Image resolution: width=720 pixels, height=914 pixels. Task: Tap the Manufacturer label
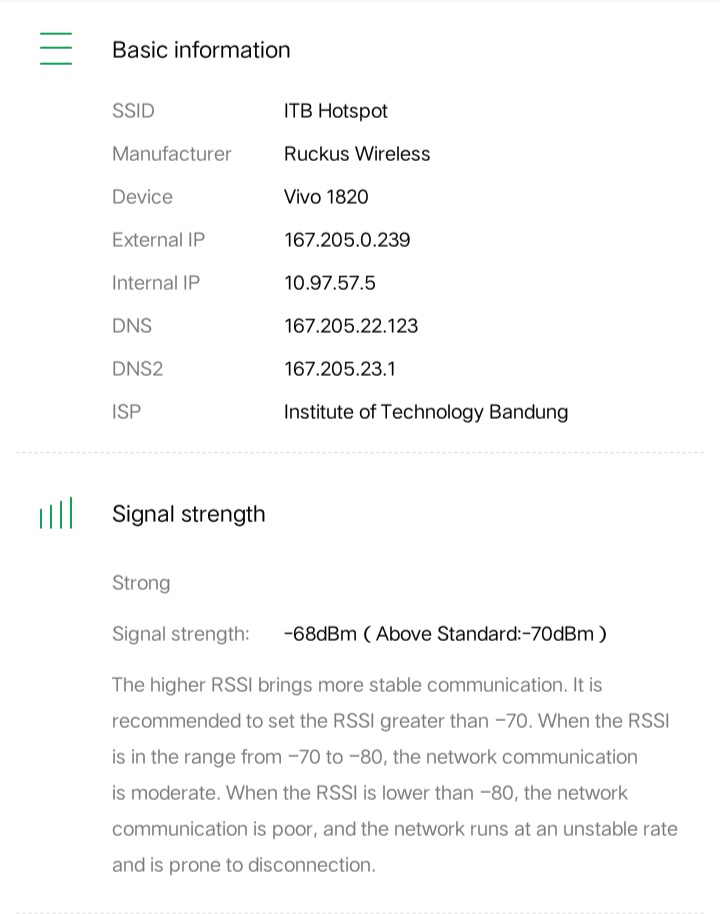pyautogui.click(x=171, y=154)
